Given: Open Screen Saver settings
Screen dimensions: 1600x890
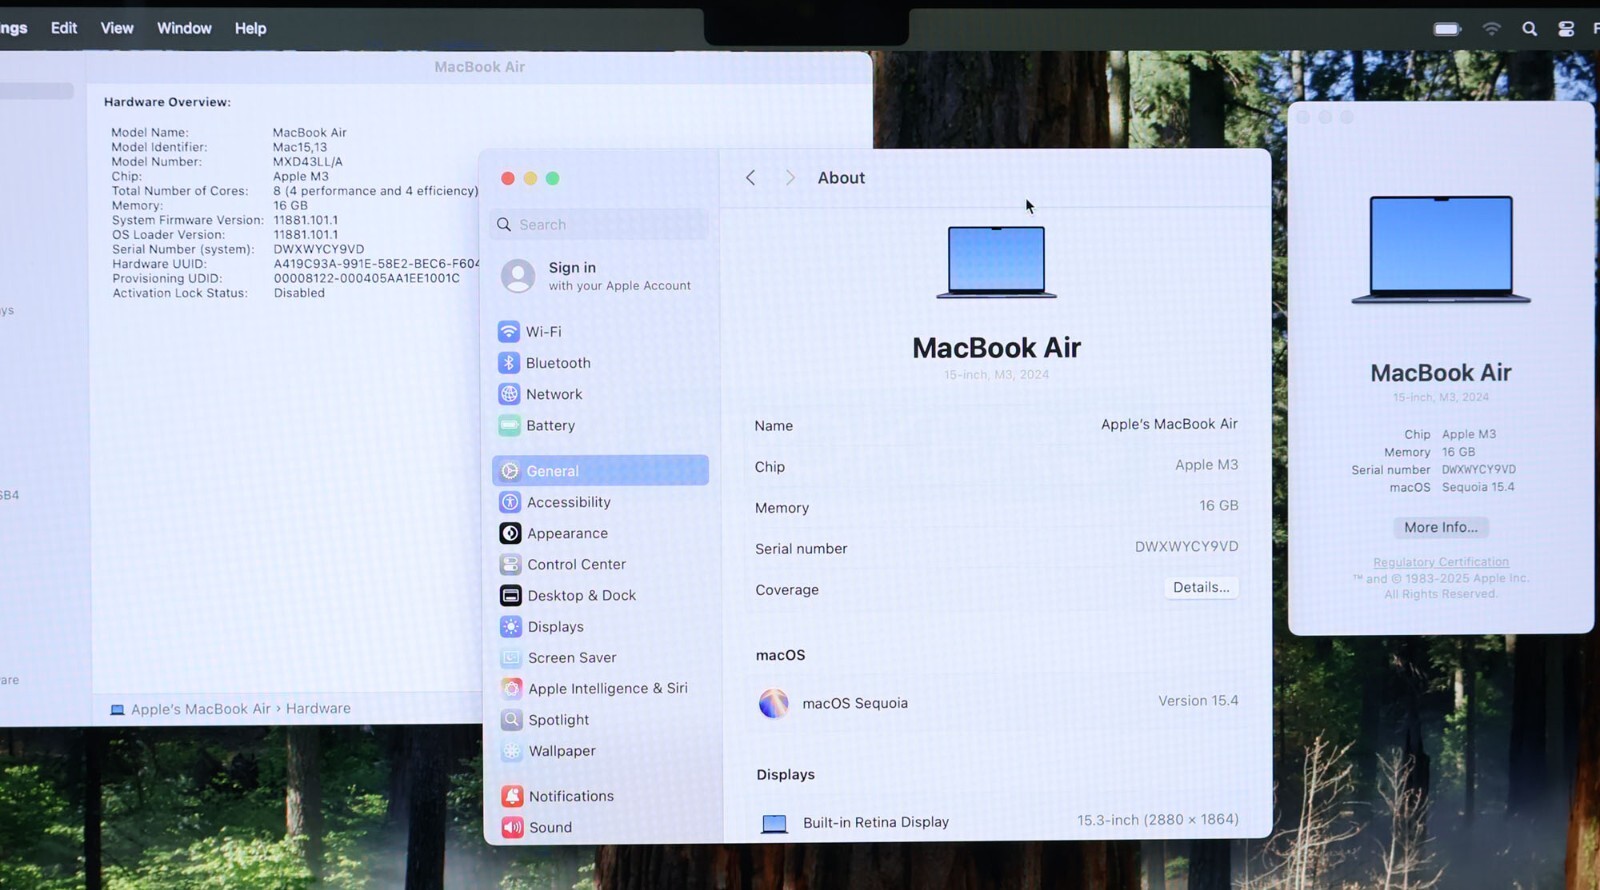Looking at the screenshot, I should 558,658.
